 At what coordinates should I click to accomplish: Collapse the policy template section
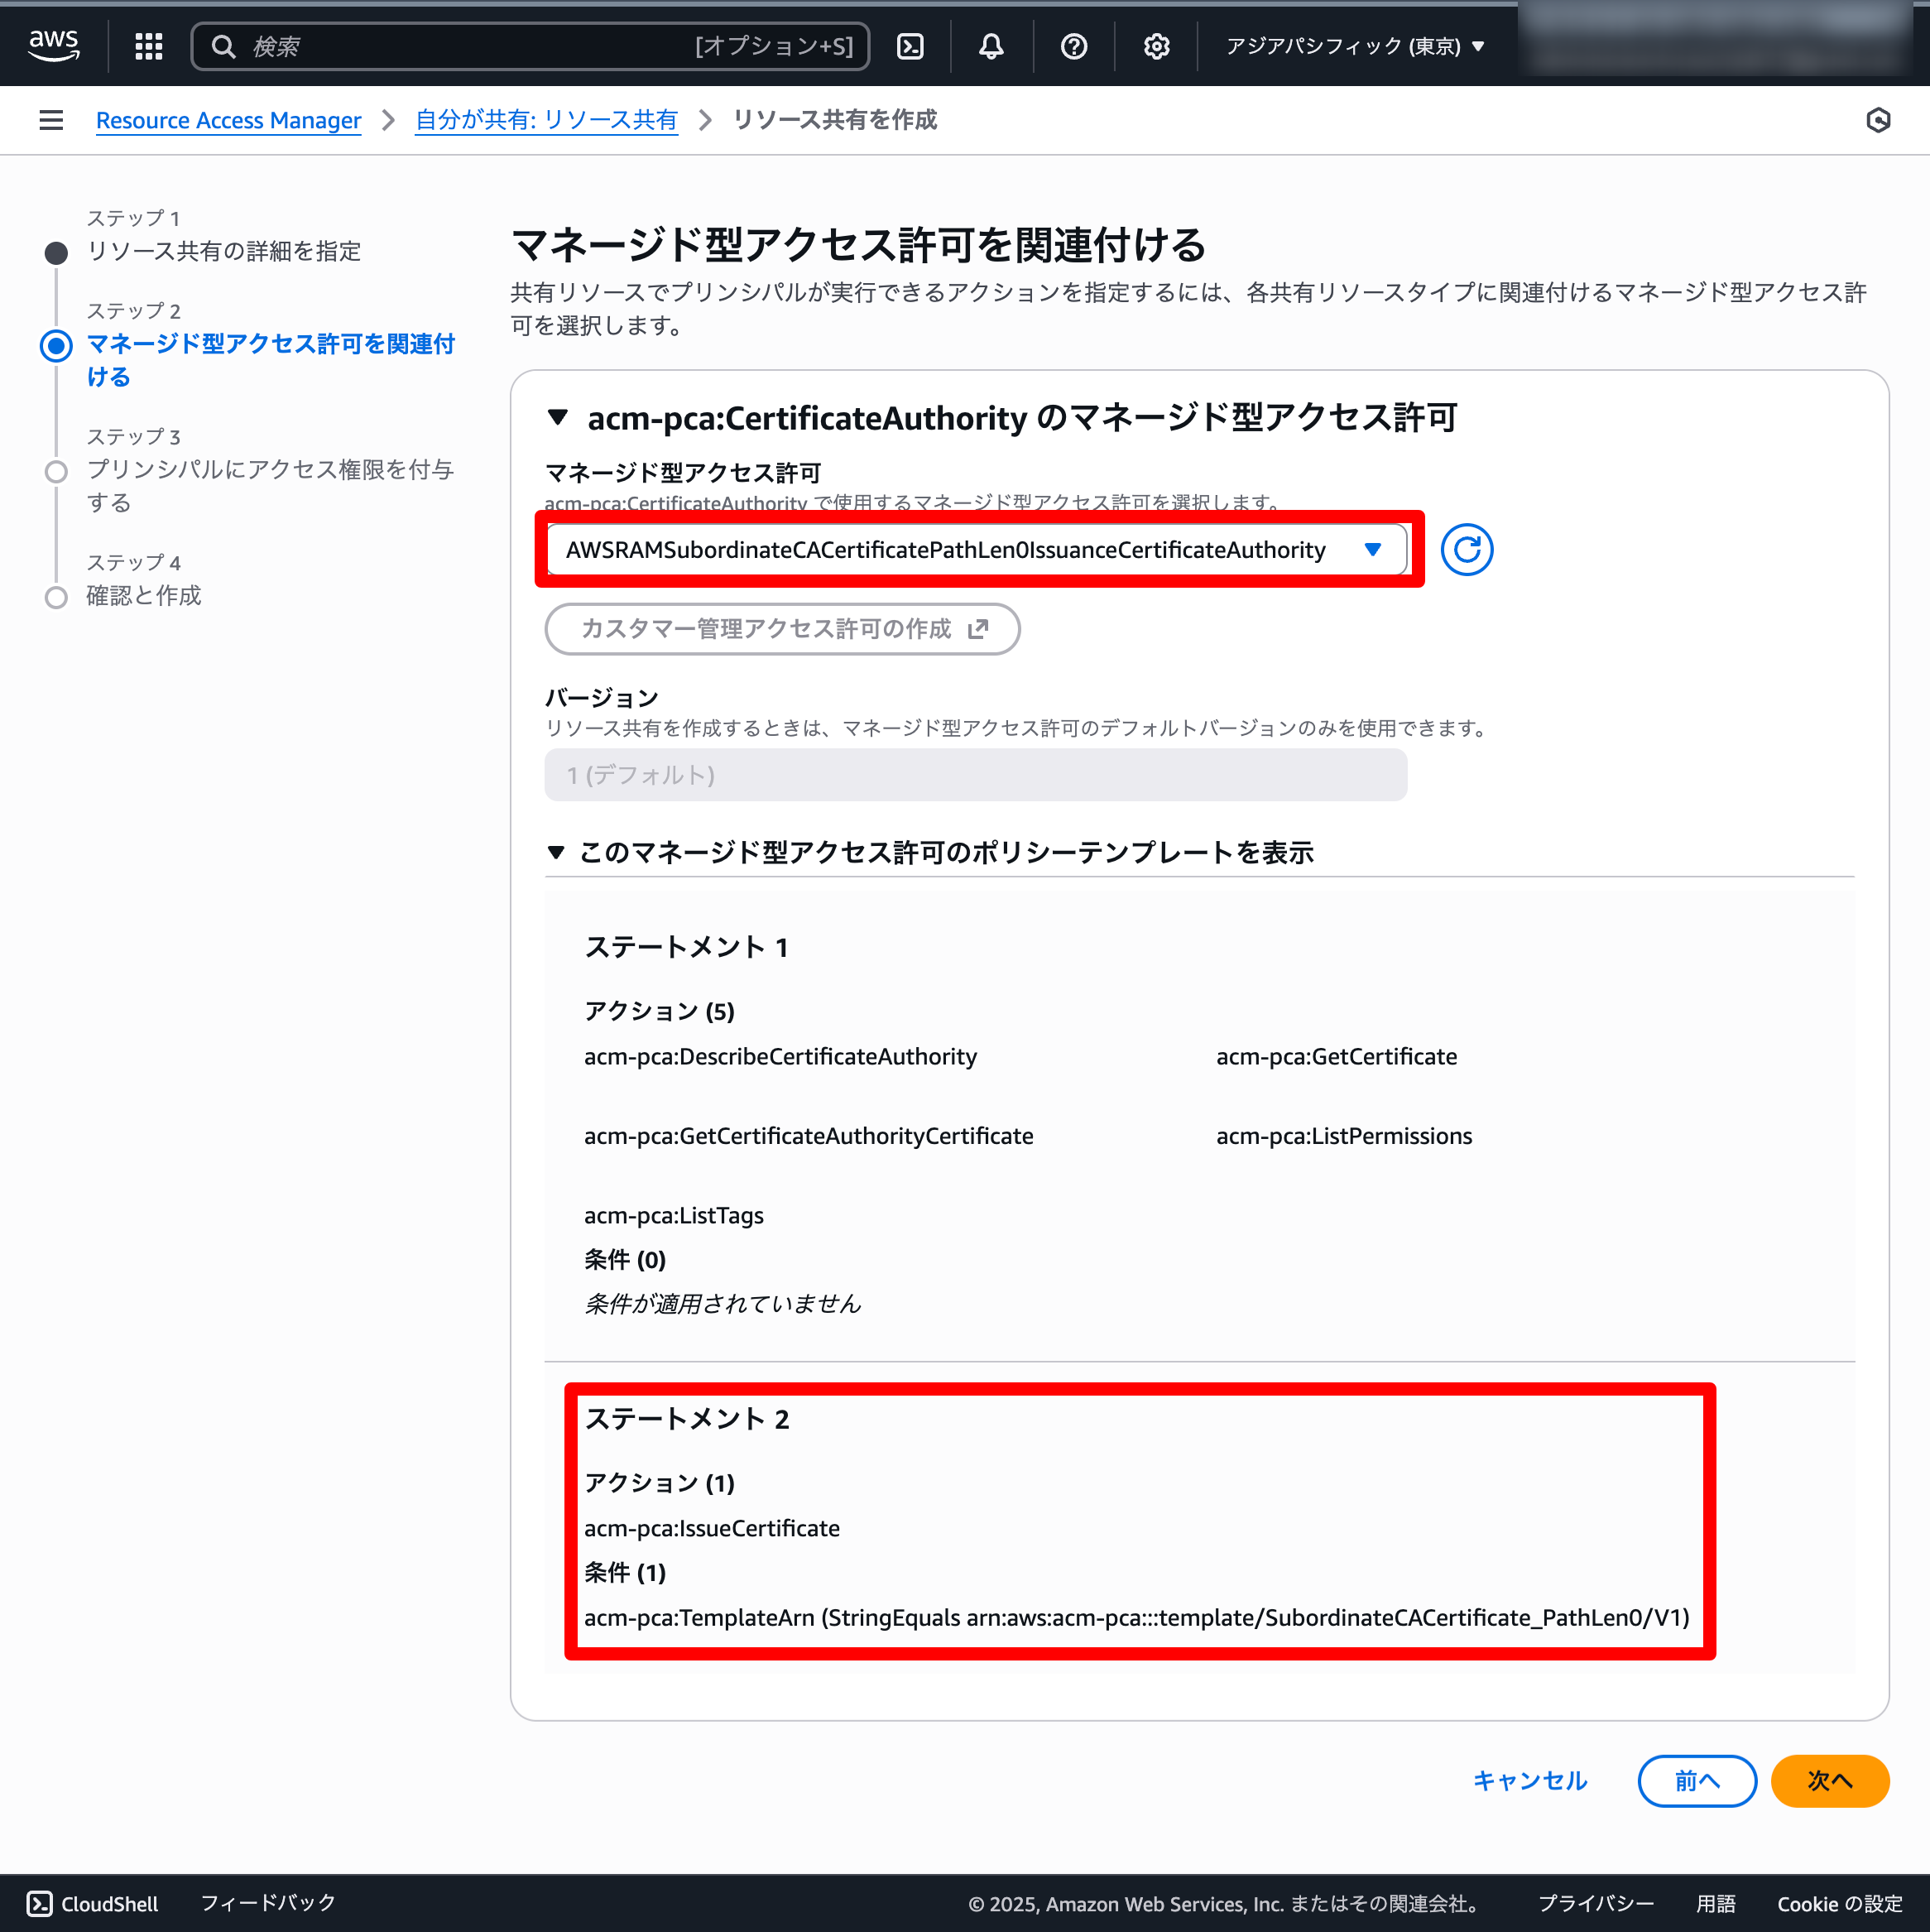click(x=559, y=853)
